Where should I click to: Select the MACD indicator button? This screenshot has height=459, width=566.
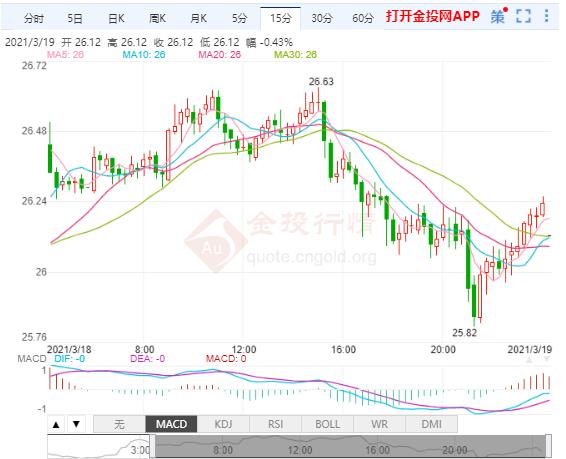171,424
